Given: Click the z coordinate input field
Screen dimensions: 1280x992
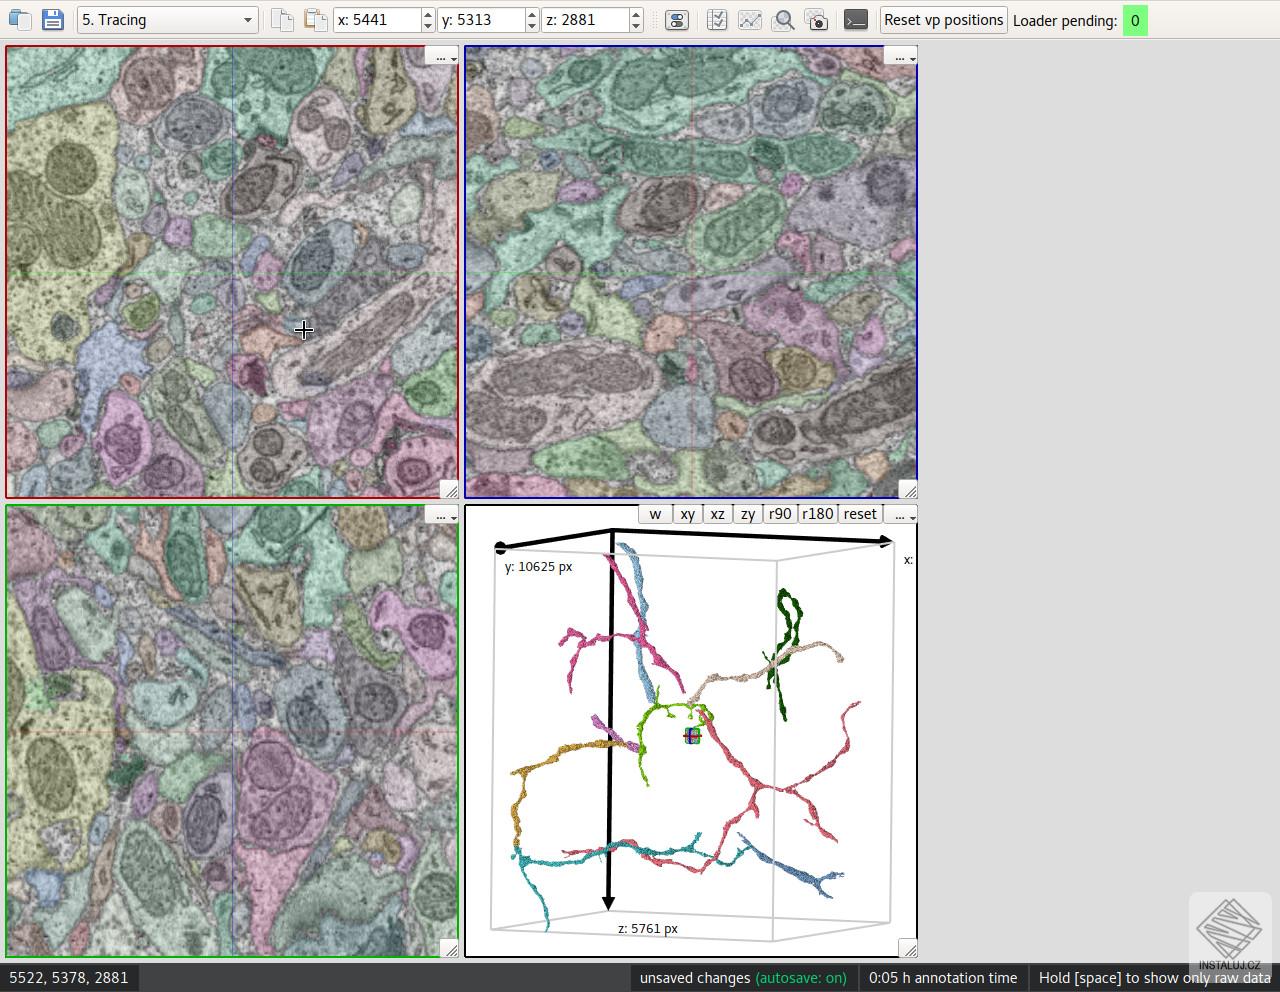Looking at the screenshot, I should (x=585, y=20).
